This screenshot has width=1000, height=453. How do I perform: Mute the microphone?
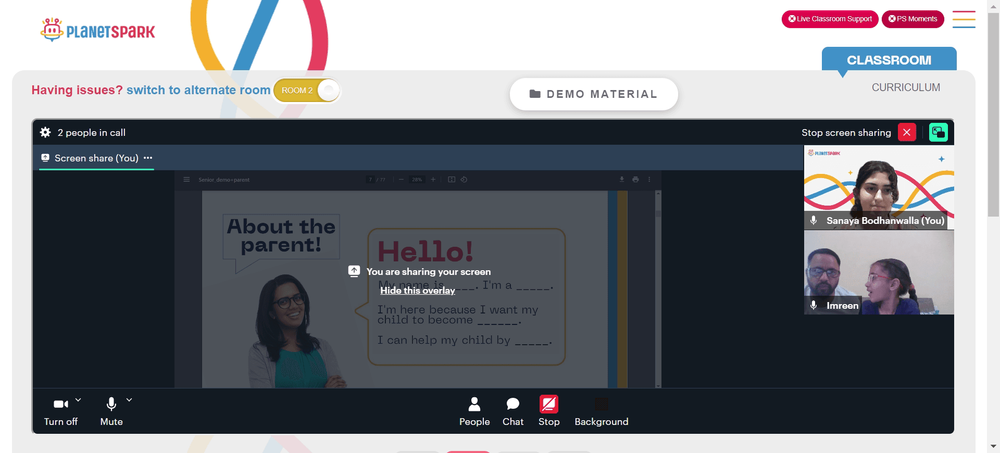coord(111,411)
